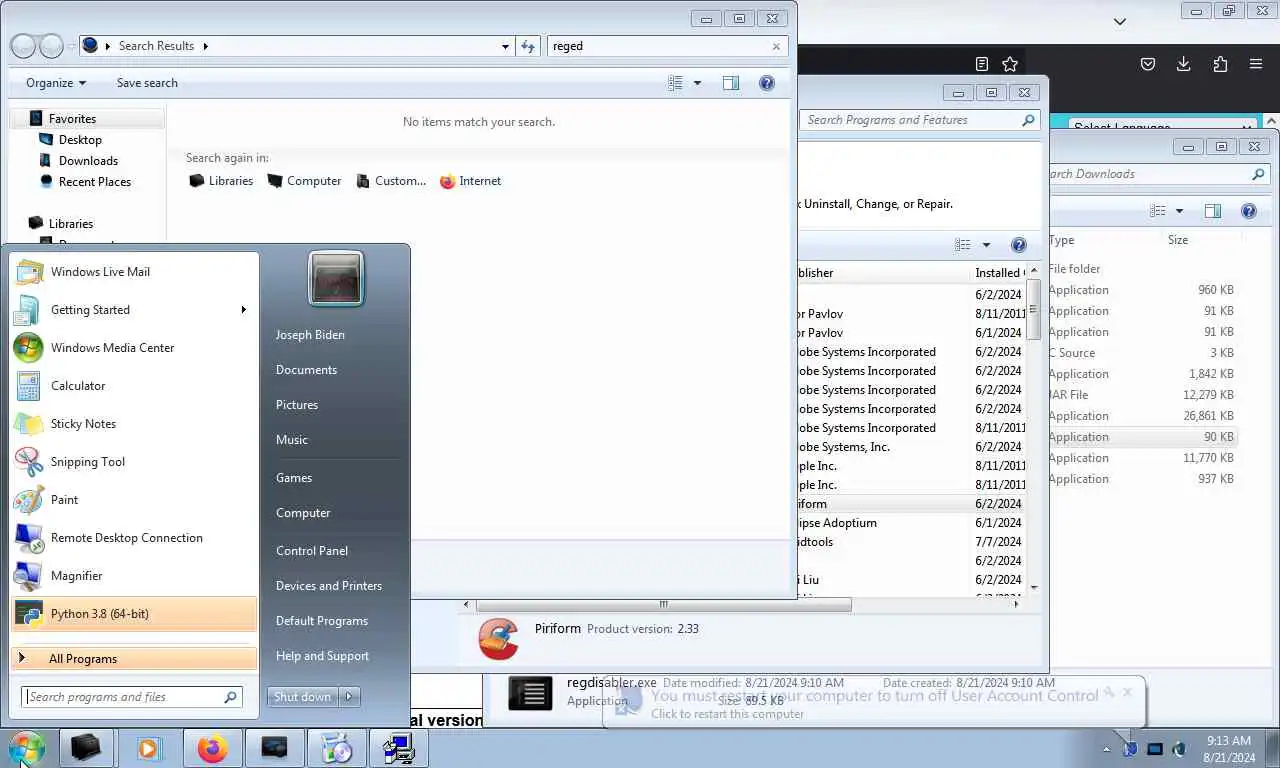1280x768 pixels.
Task: Open Games from the Start menu
Action: click(x=294, y=478)
